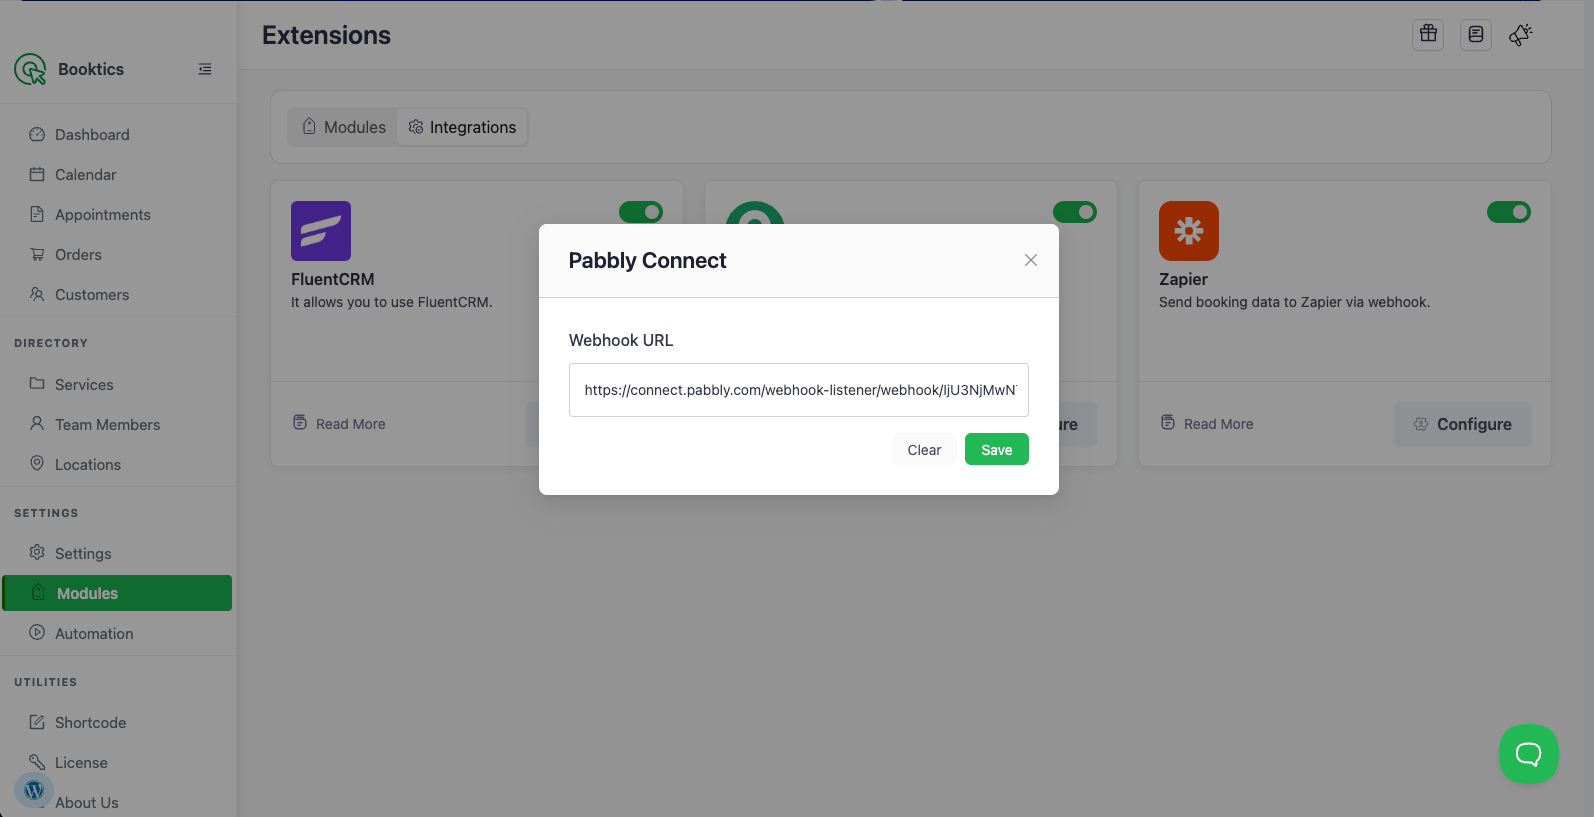Viewport: 1594px width, 817px height.
Task: Click the Calendar icon in sidebar
Action: [37, 174]
